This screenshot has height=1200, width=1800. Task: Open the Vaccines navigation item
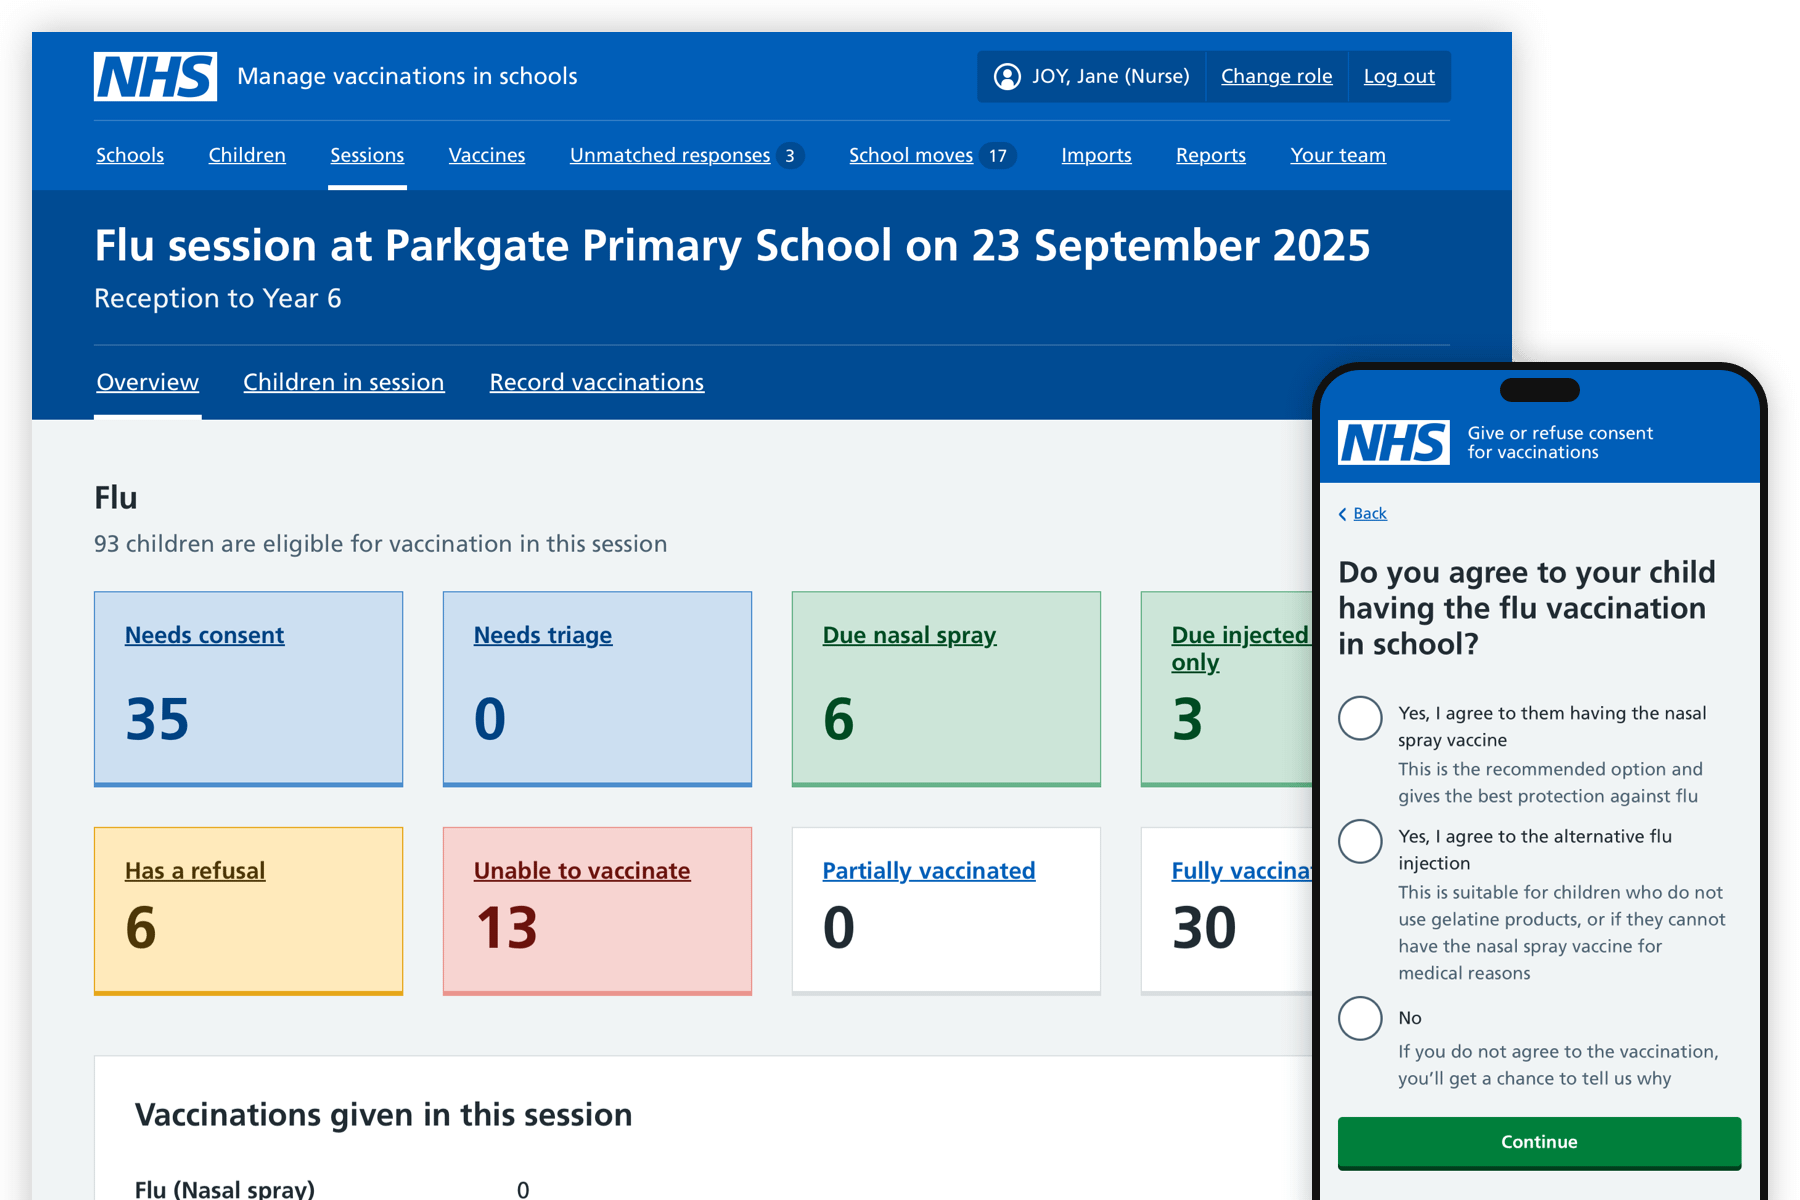[x=487, y=155]
